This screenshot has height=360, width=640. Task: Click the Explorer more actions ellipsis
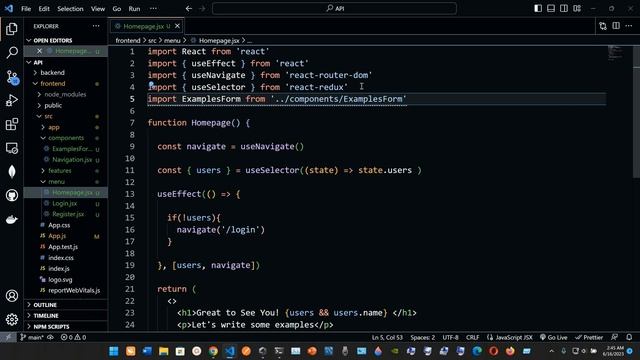pos(96,26)
